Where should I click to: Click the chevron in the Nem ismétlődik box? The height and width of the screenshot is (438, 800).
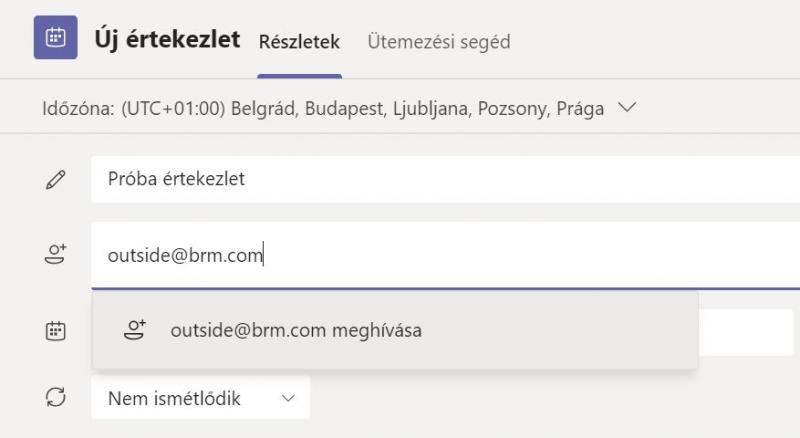(288, 398)
